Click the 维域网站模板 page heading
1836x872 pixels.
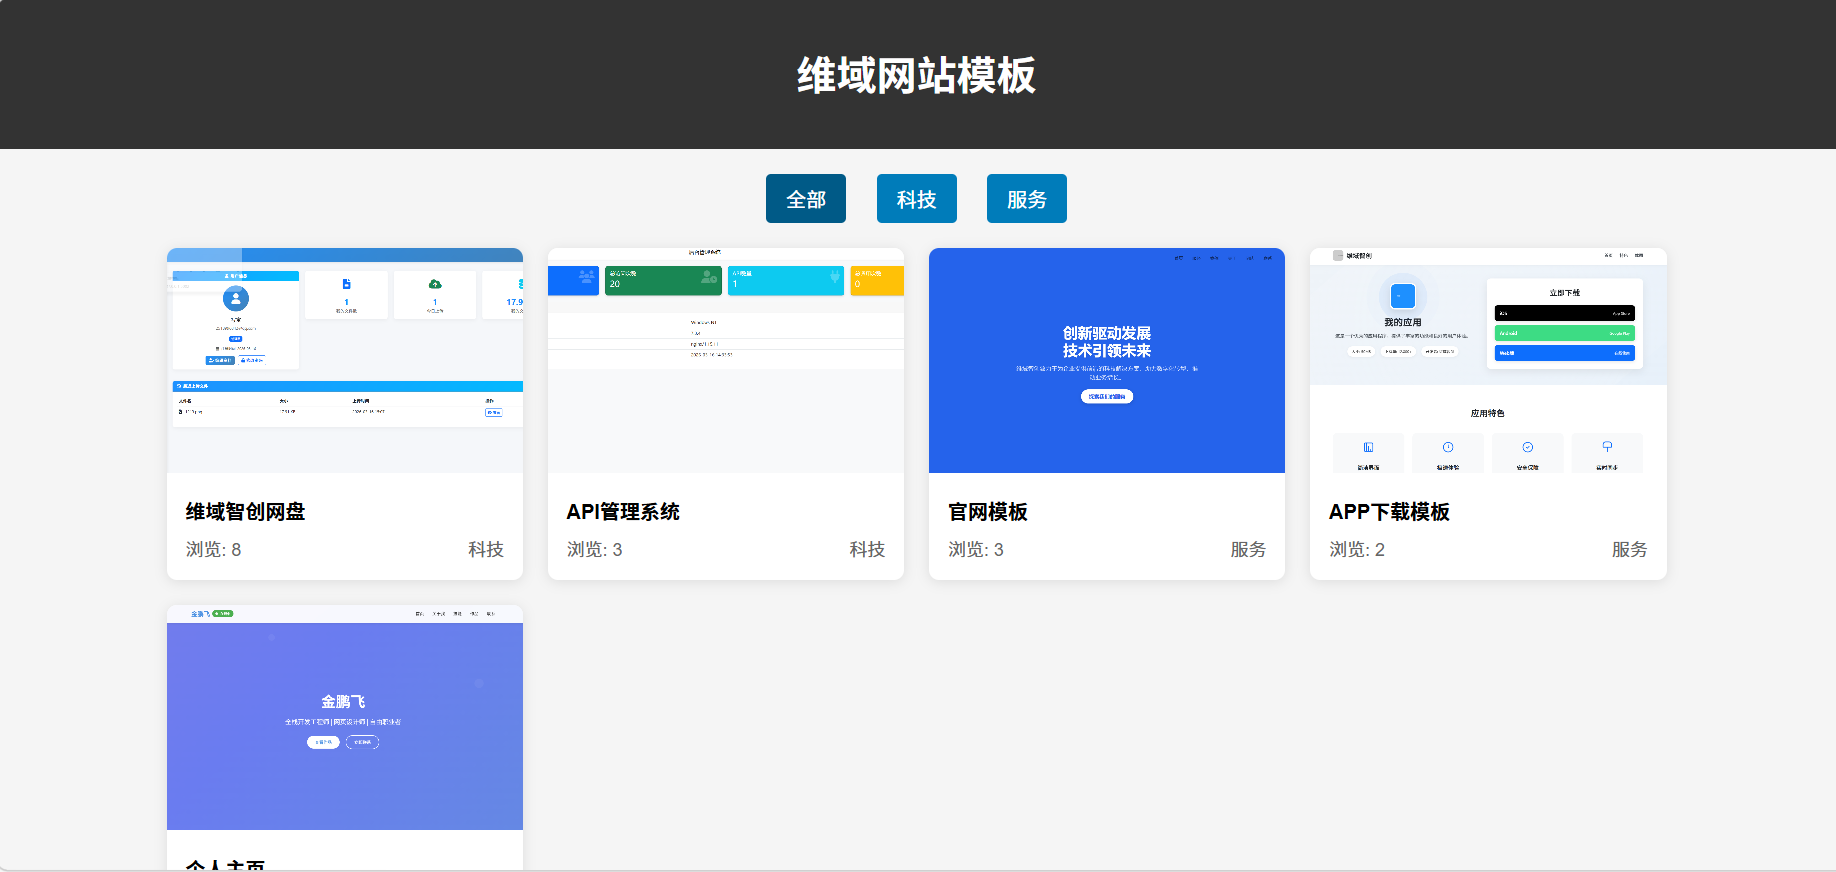pyautogui.click(x=917, y=75)
